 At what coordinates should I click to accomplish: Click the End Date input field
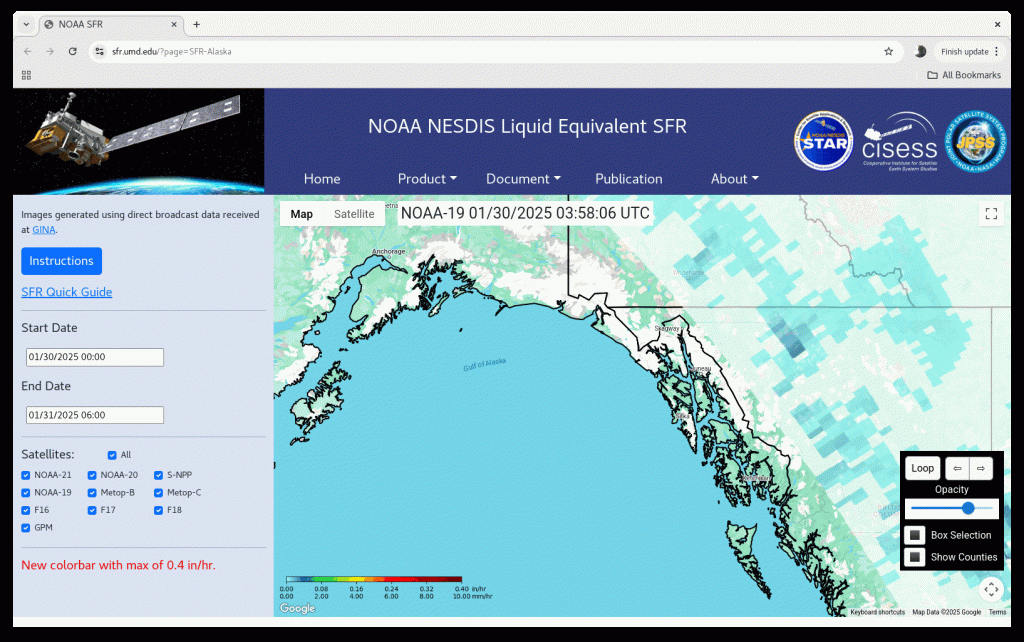95,415
